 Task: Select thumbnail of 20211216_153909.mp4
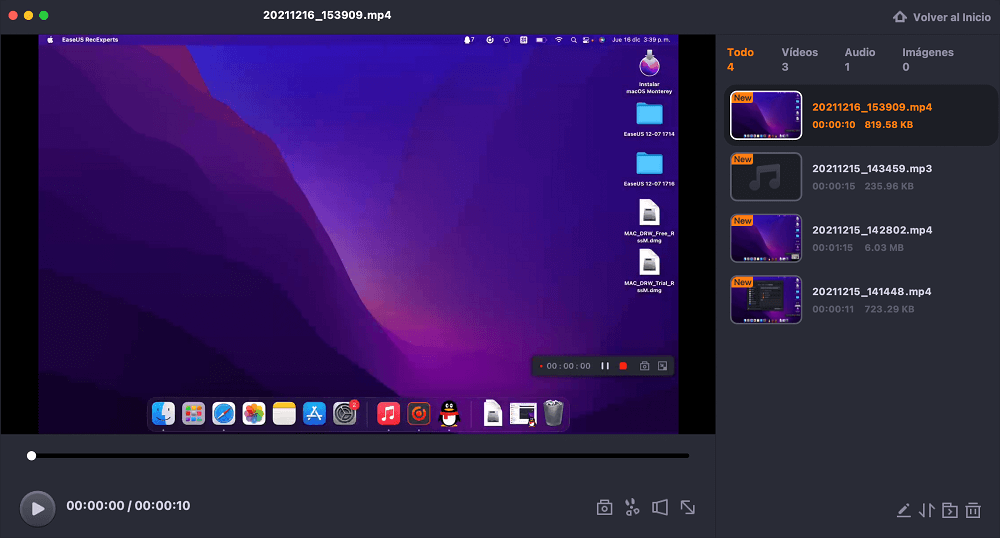(x=766, y=115)
